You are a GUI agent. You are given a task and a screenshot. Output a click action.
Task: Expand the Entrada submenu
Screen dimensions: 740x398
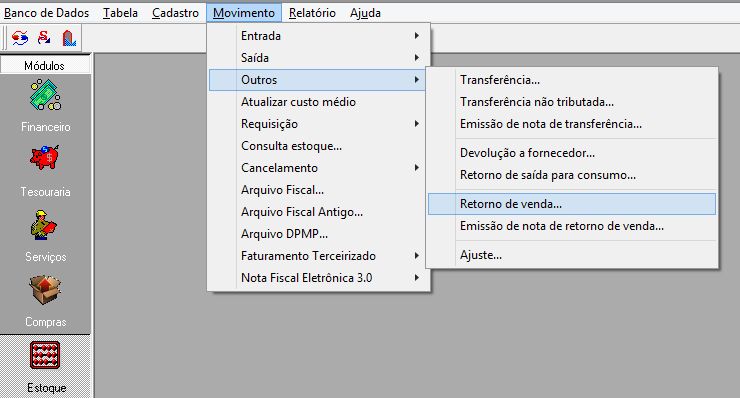click(x=319, y=36)
